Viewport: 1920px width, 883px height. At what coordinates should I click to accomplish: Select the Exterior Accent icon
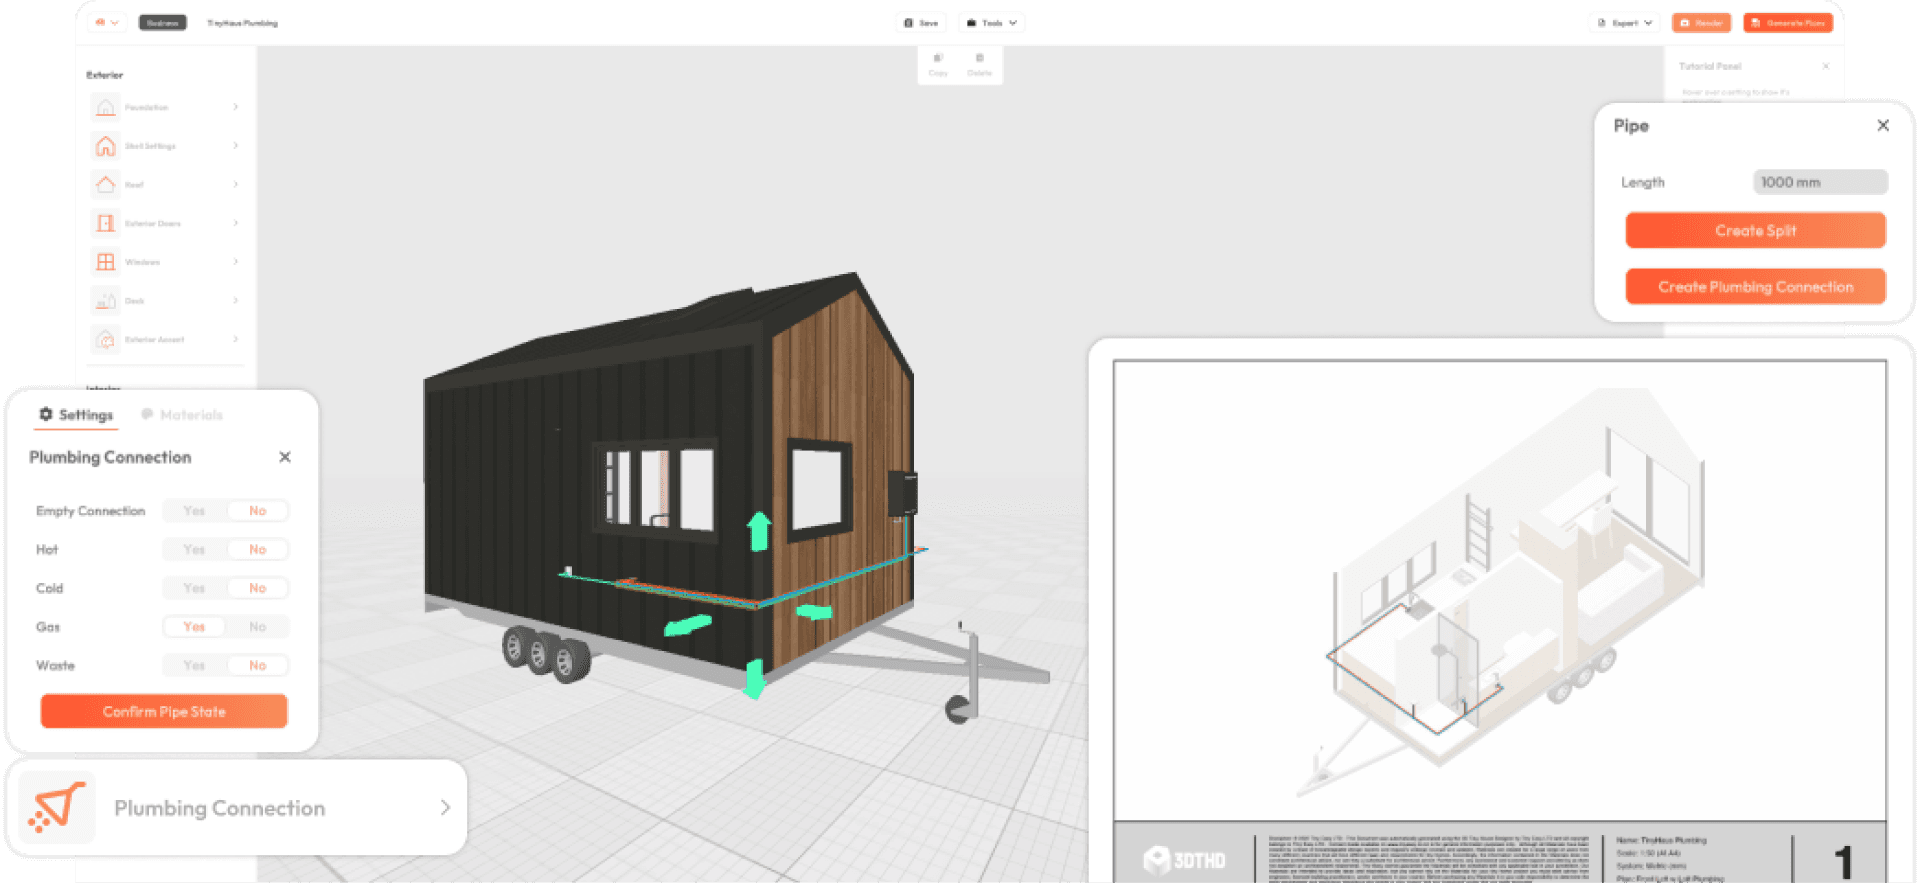click(105, 339)
